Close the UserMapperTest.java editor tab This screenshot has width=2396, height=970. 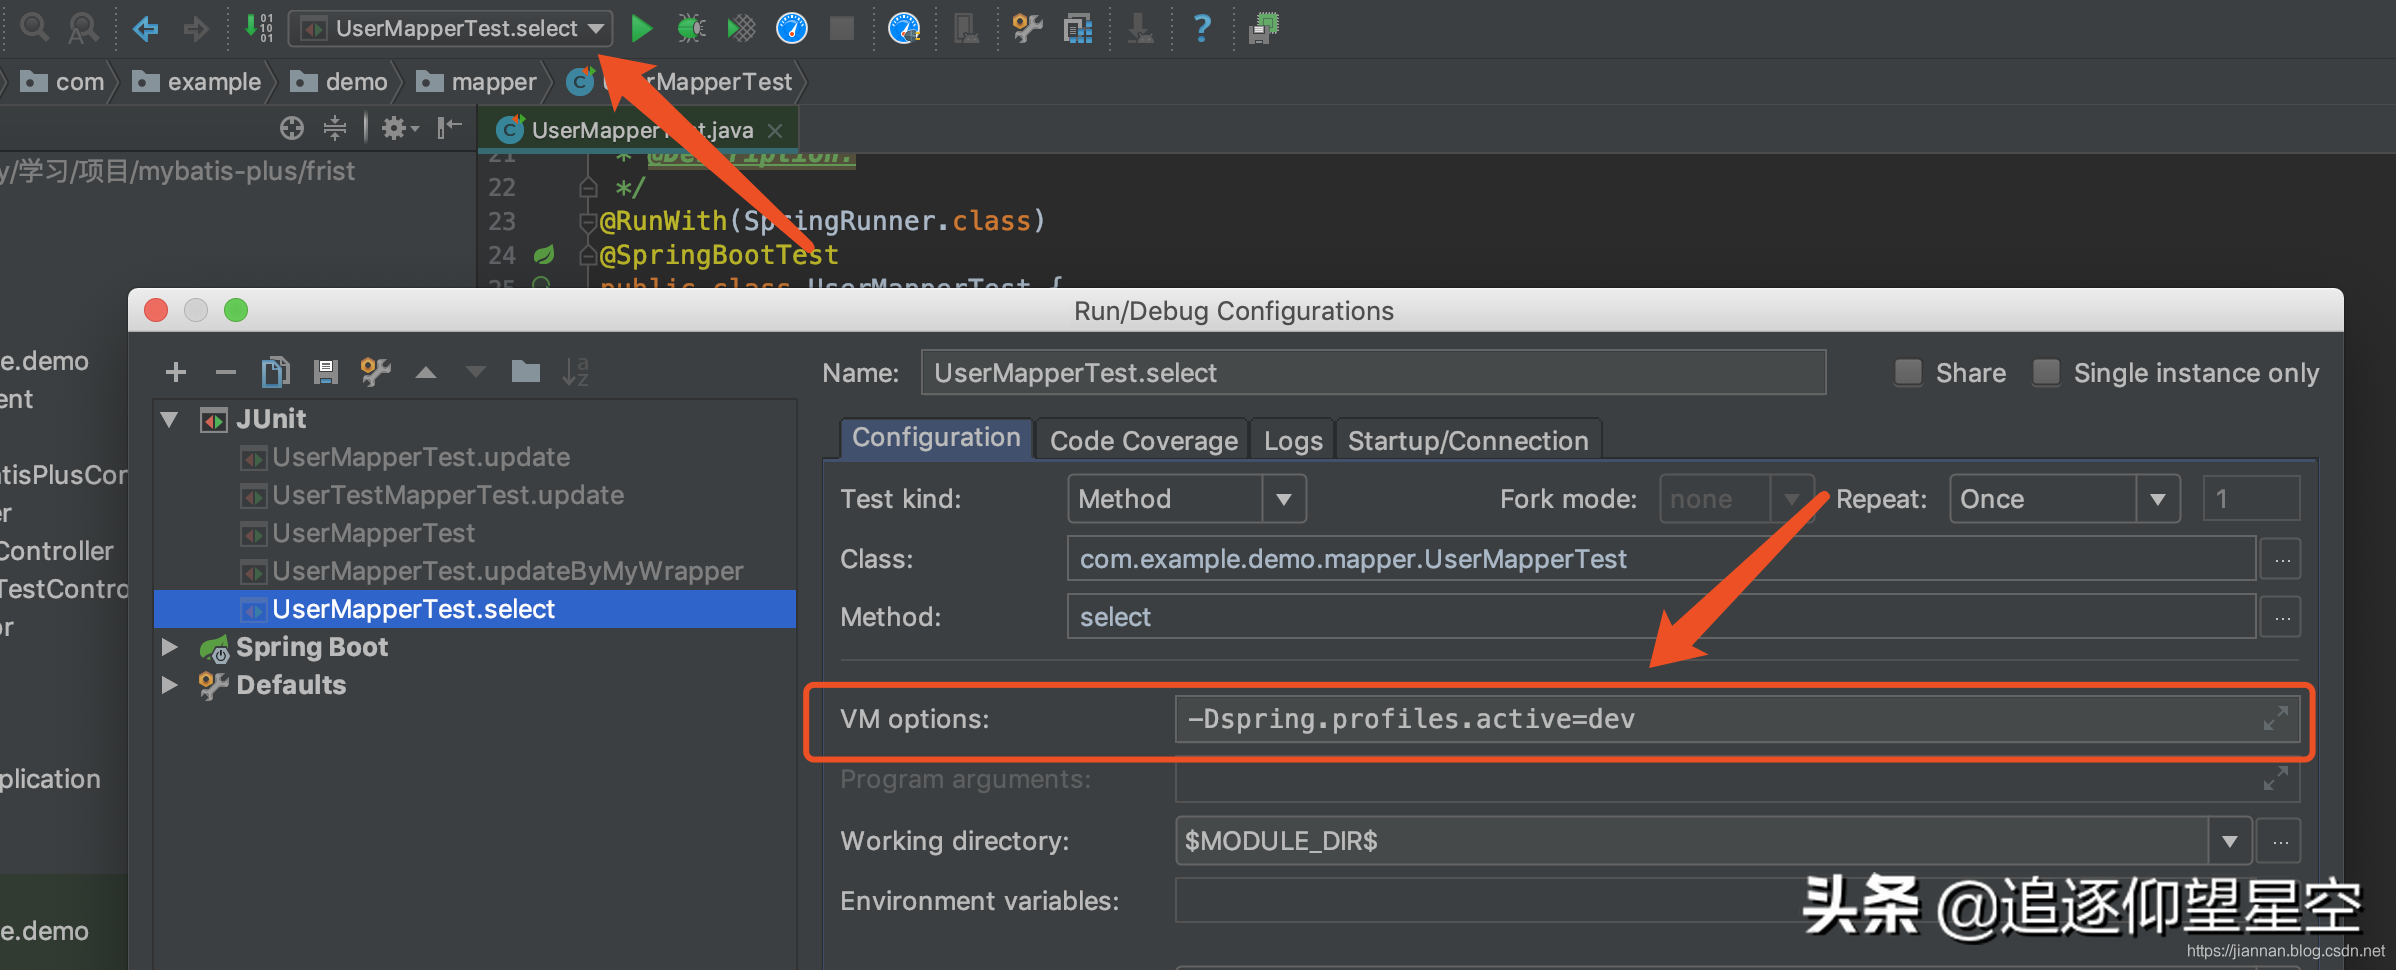click(x=775, y=131)
